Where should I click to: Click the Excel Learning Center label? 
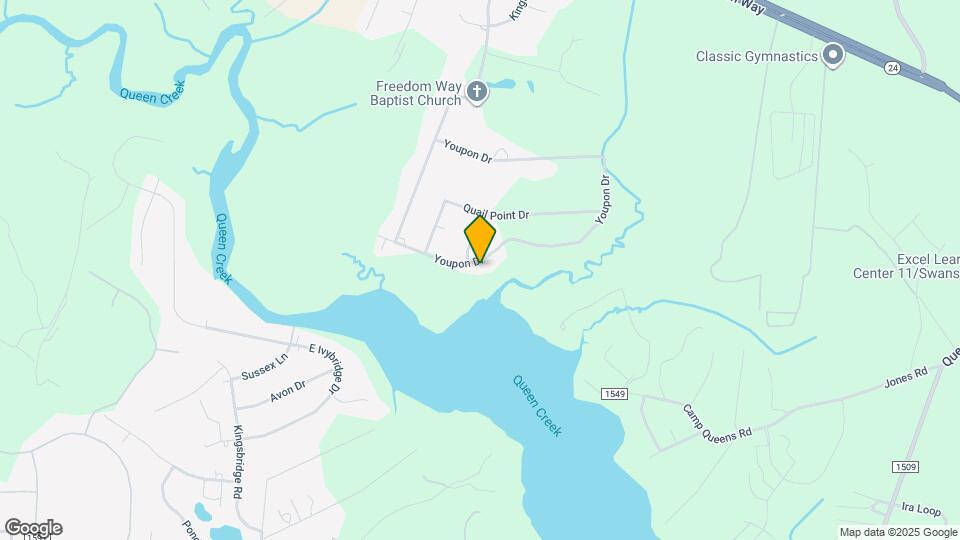[906, 266]
